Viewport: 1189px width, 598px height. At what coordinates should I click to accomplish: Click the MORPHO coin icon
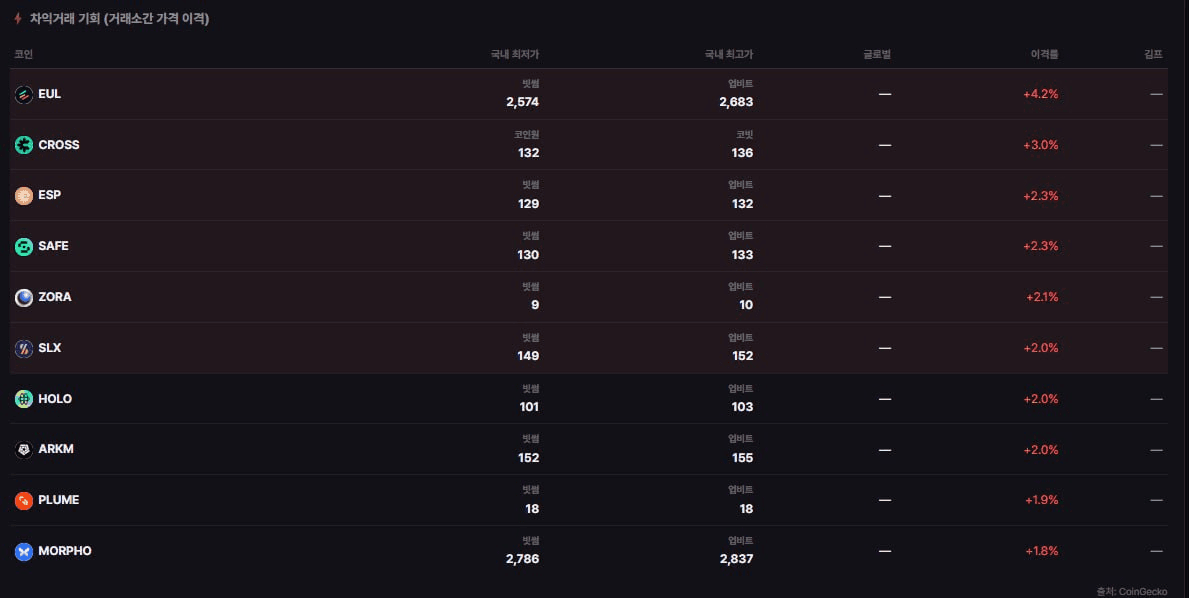tap(24, 552)
